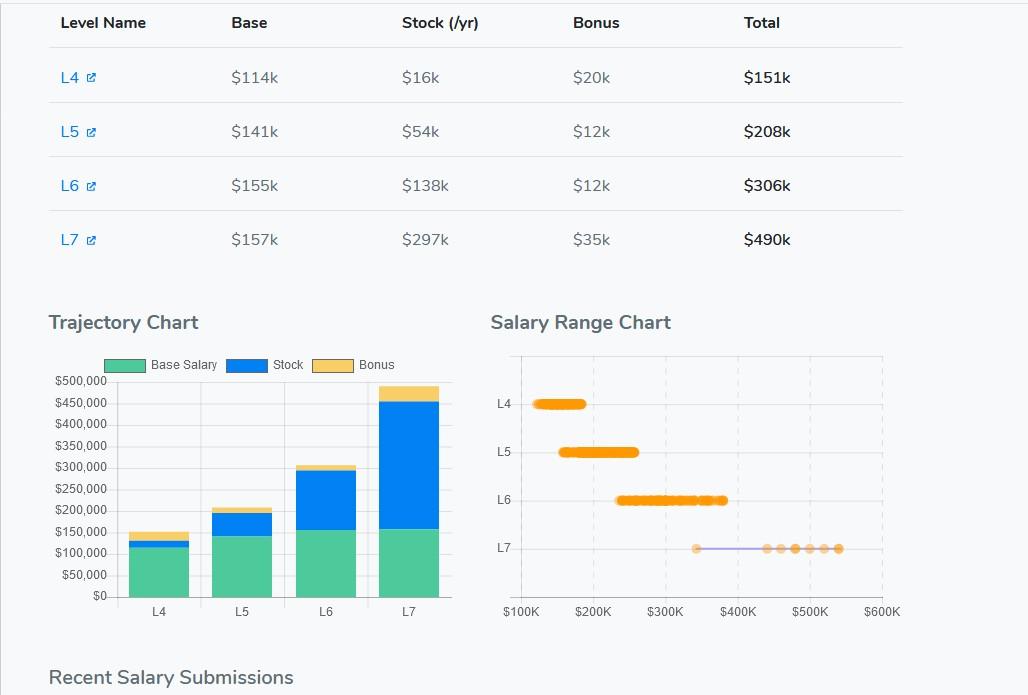1028x695 pixels.
Task: Open the external link icon next to L7
Action: click(91, 240)
